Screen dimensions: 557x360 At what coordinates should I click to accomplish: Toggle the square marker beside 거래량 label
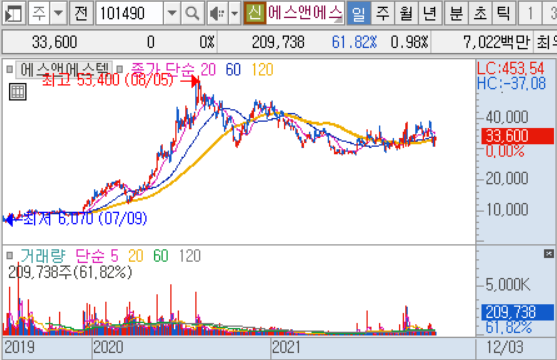[10, 255]
